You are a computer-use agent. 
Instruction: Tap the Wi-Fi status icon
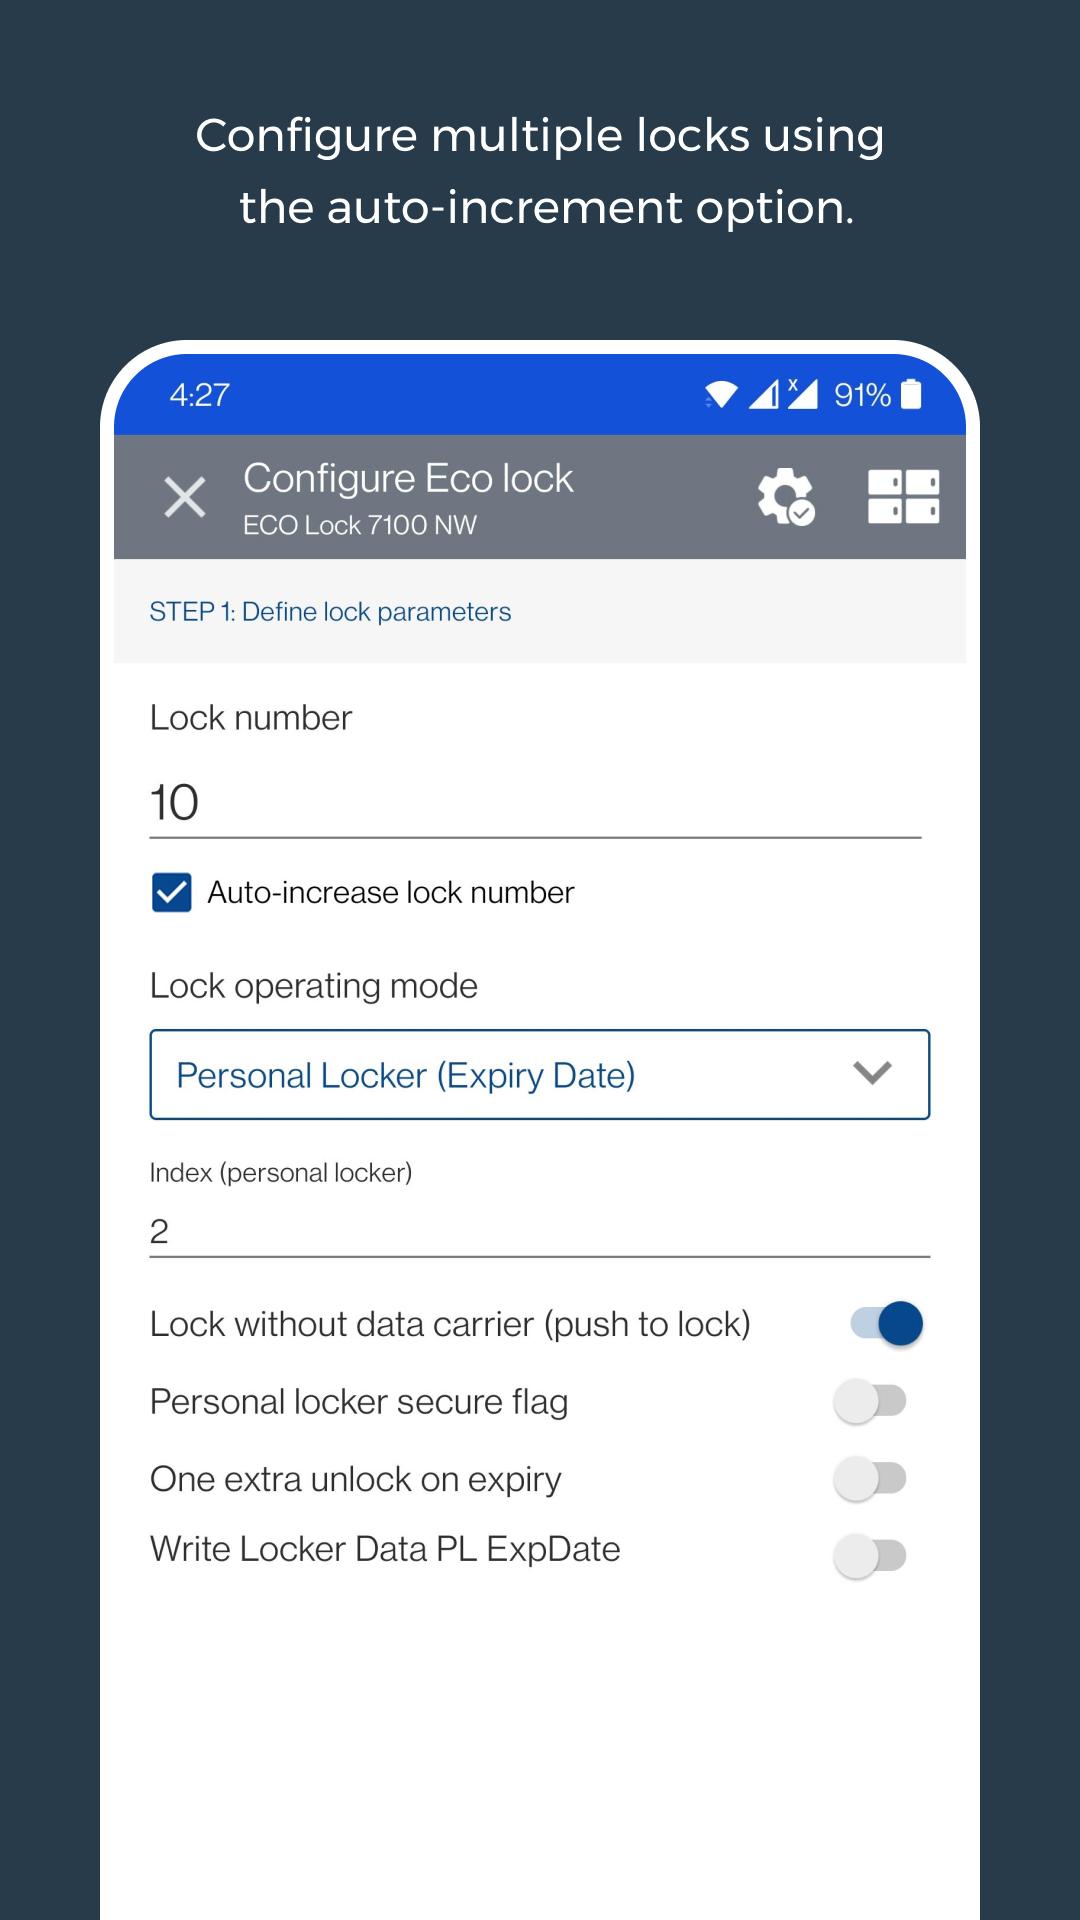coord(720,394)
